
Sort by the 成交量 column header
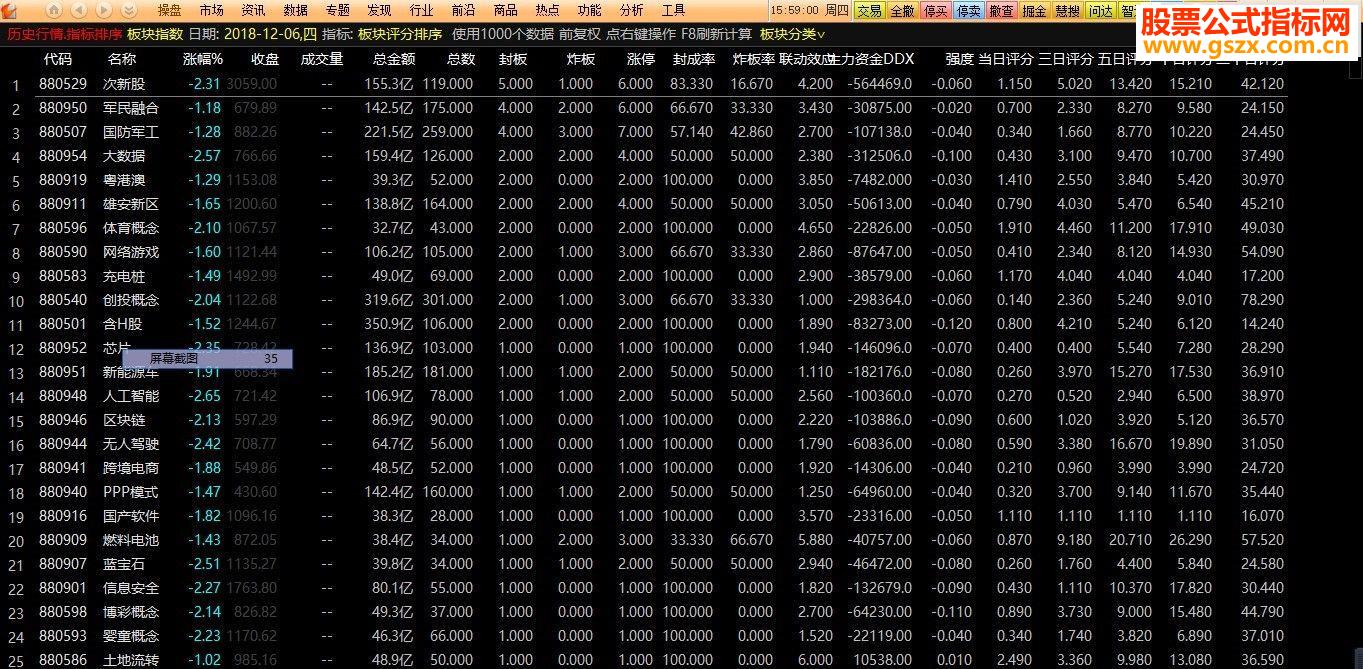(322, 59)
